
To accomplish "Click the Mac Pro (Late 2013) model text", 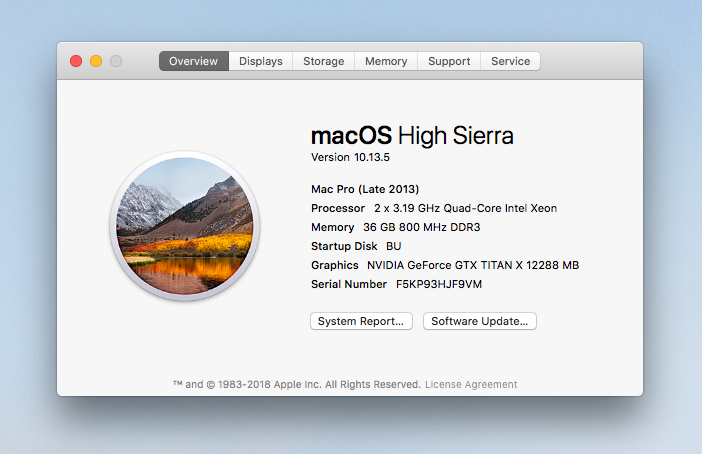I will pos(365,189).
